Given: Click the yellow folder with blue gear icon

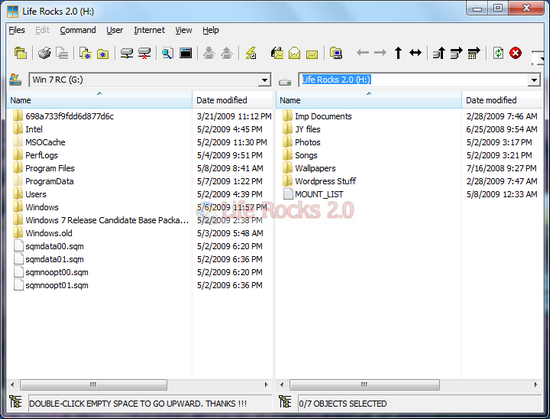Looking at the screenshot, I should coord(103,54).
